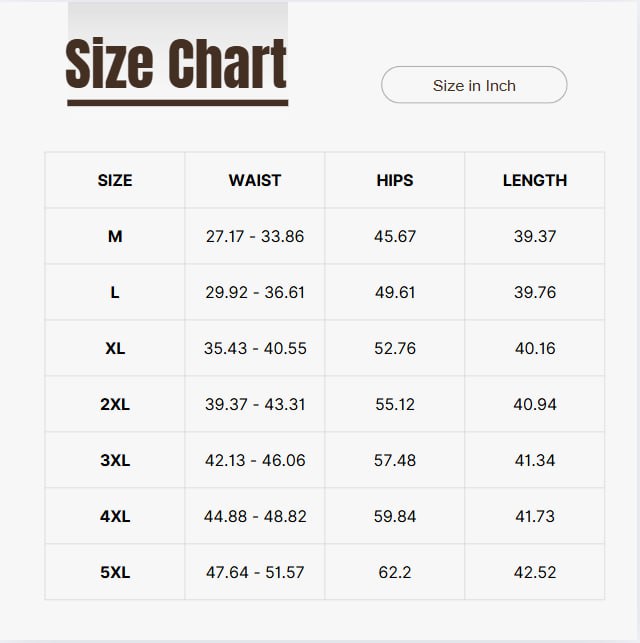640x643 pixels.
Task: Click the XL size row label
Action: [x=115, y=349]
